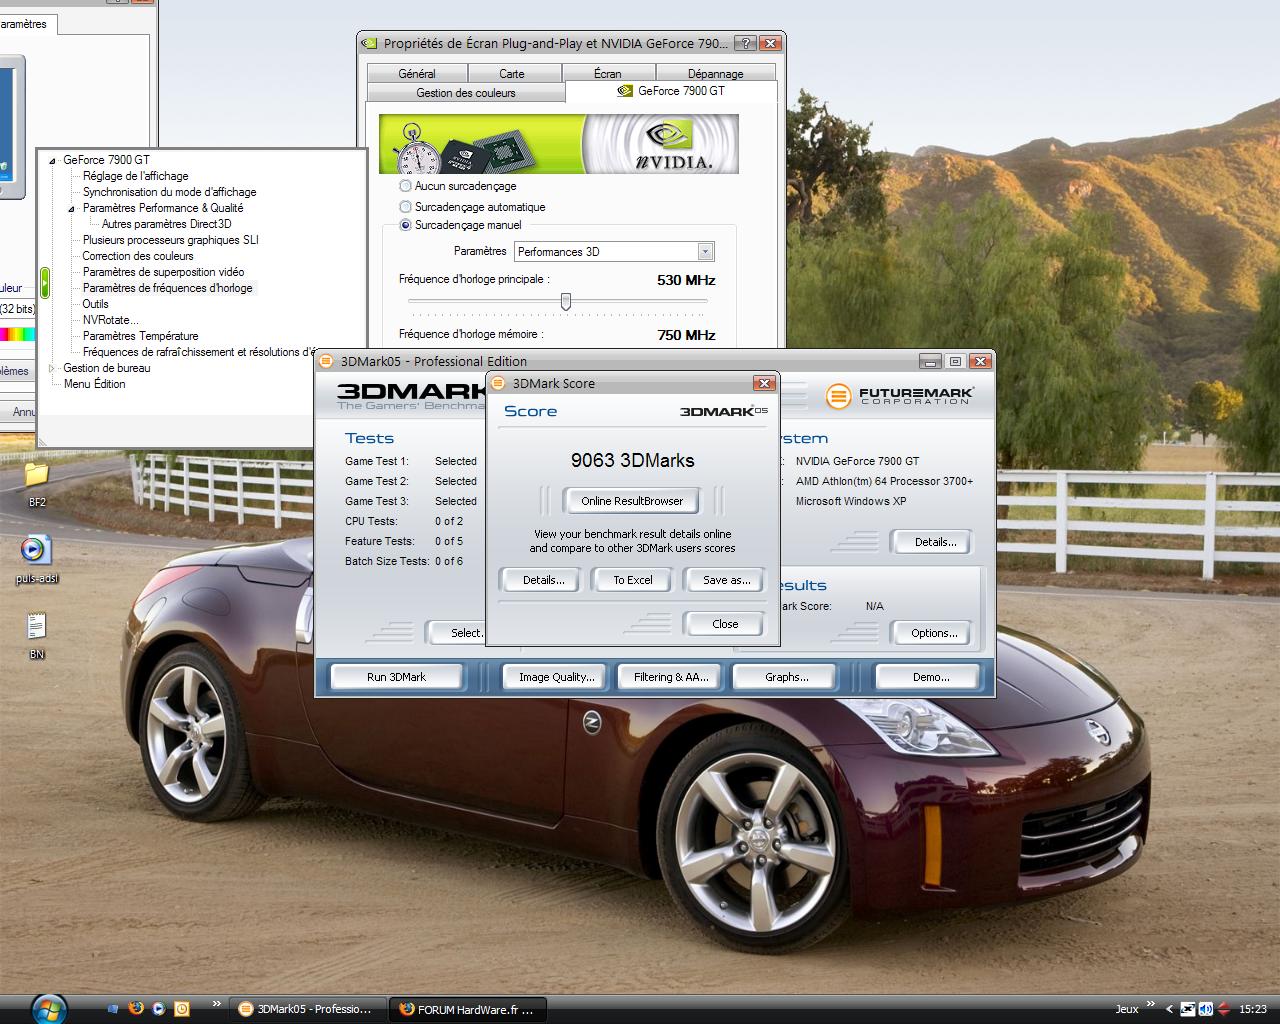Expand the Gestion de bureau node
Screen dimensions: 1280x1024
click(x=53, y=368)
